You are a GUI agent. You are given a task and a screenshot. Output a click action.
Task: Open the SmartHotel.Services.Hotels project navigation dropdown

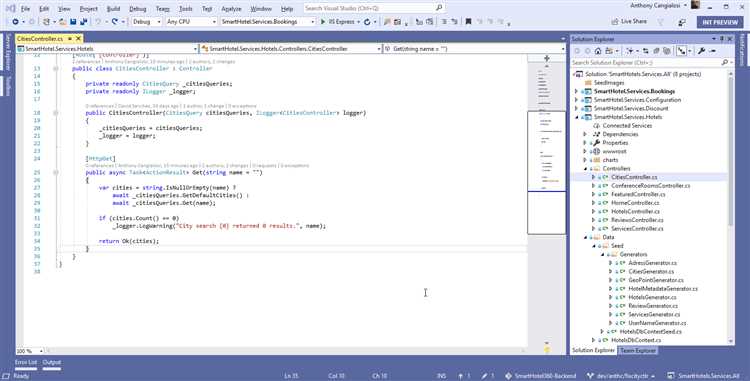click(x=107, y=49)
